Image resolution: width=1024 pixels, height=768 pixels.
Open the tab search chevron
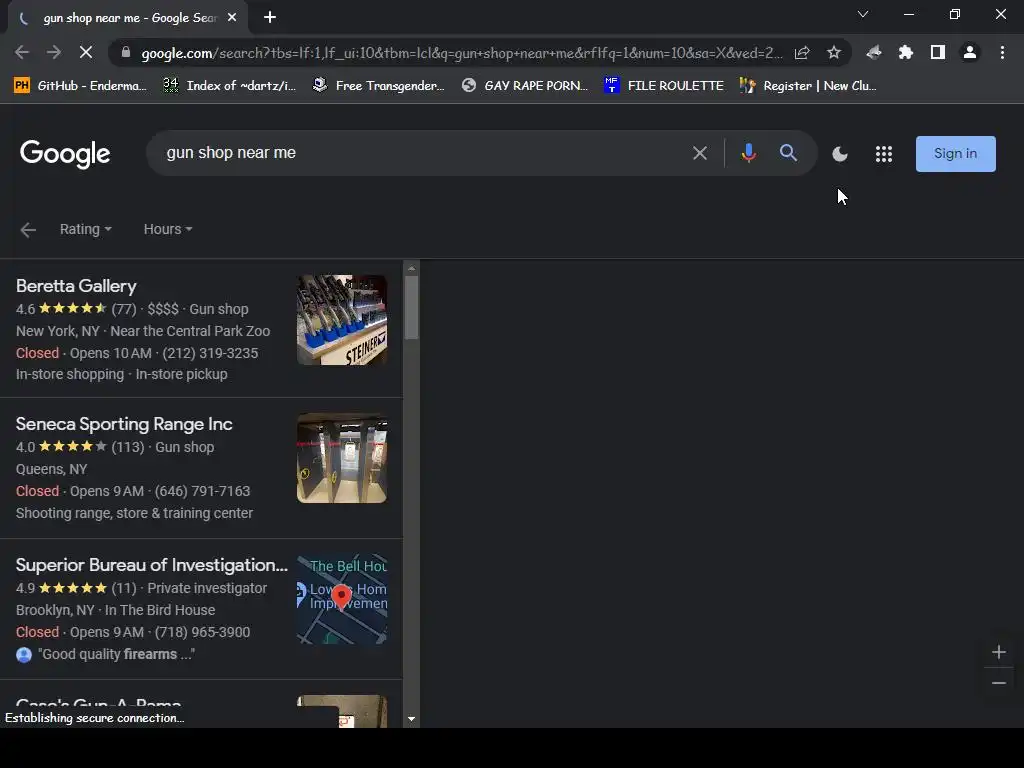pyautogui.click(x=863, y=14)
